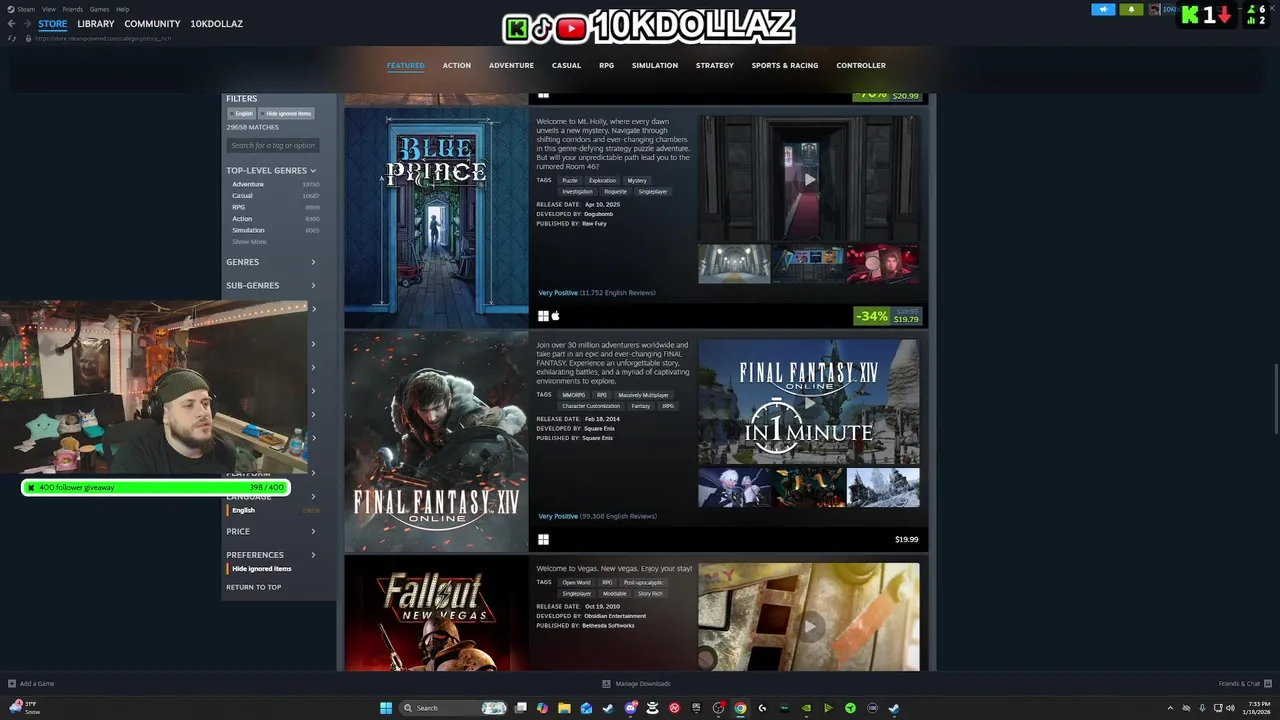Screen dimensions: 1280x720
Task: Open the Windows Start button
Action: point(386,708)
